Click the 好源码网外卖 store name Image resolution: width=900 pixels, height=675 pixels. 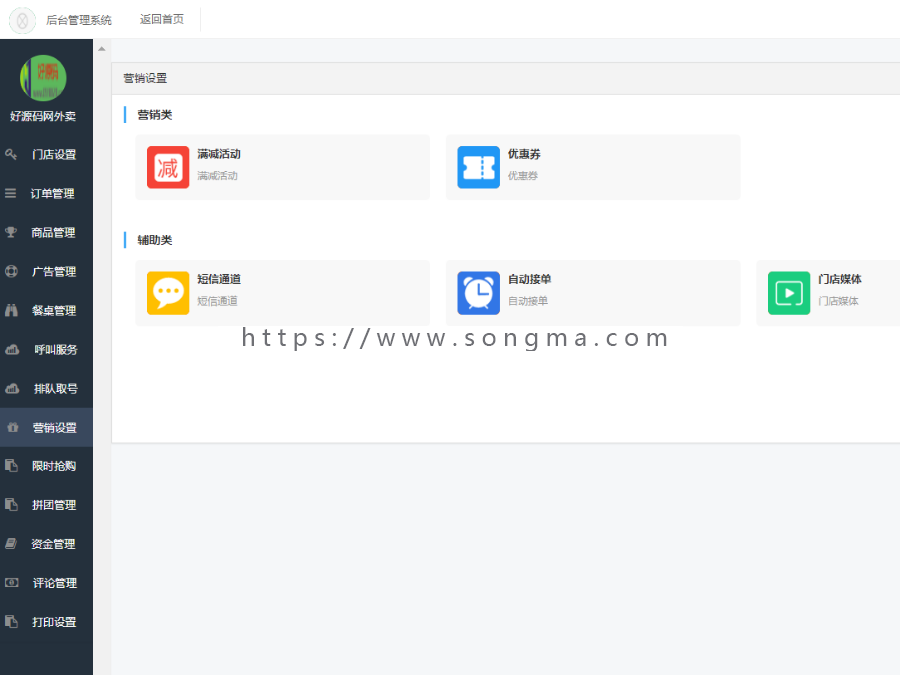(x=41, y=116)
